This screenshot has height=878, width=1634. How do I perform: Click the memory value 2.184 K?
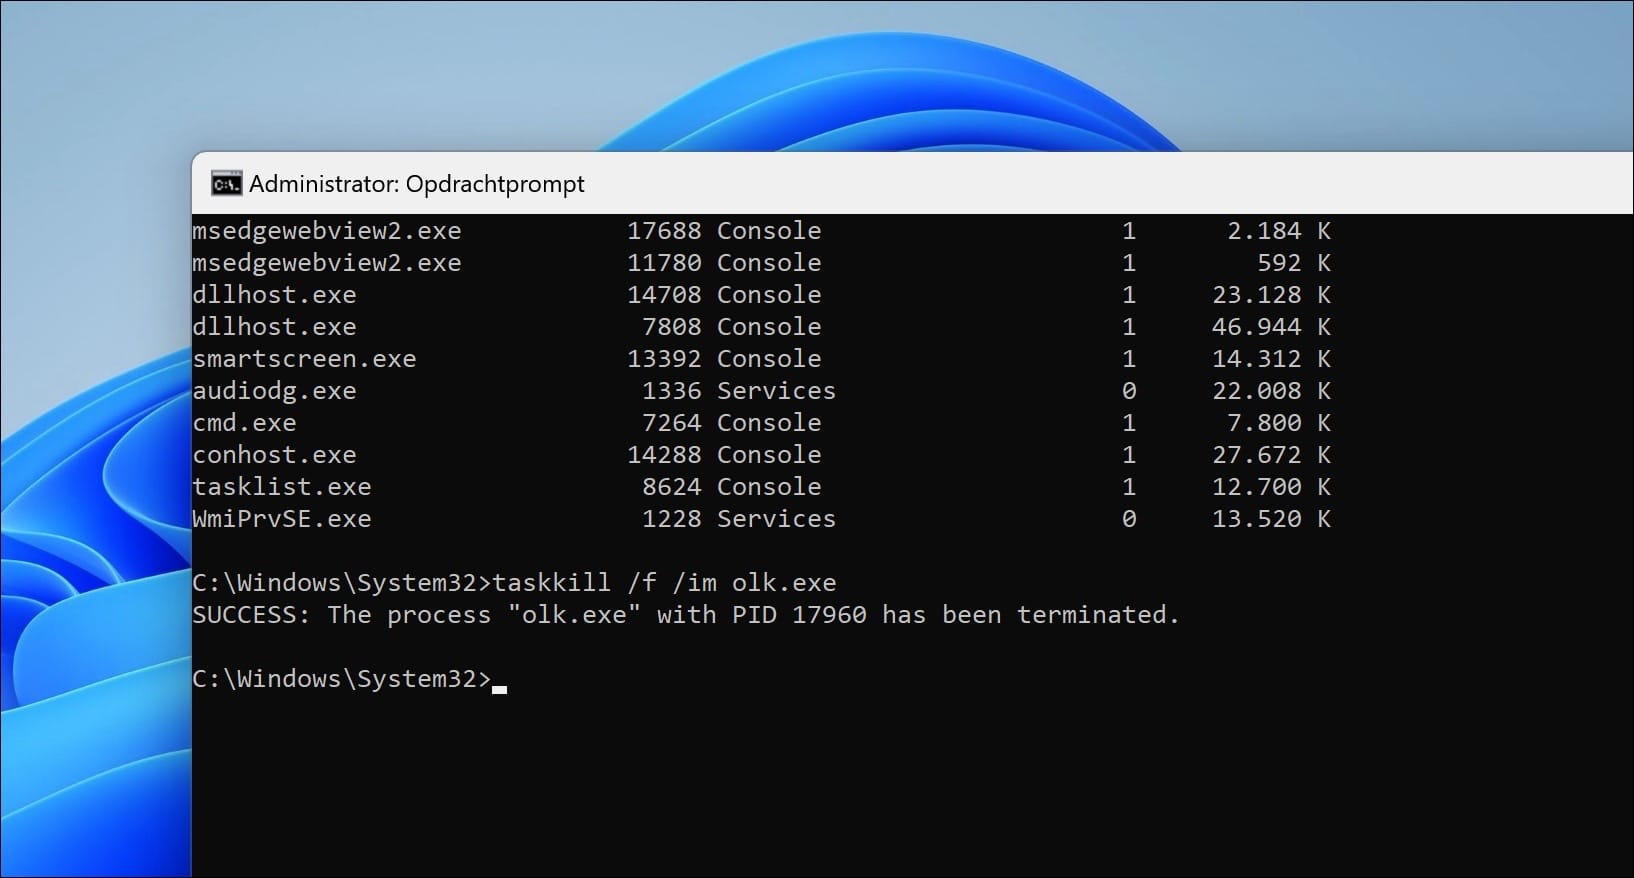(x=1279, y=231)
